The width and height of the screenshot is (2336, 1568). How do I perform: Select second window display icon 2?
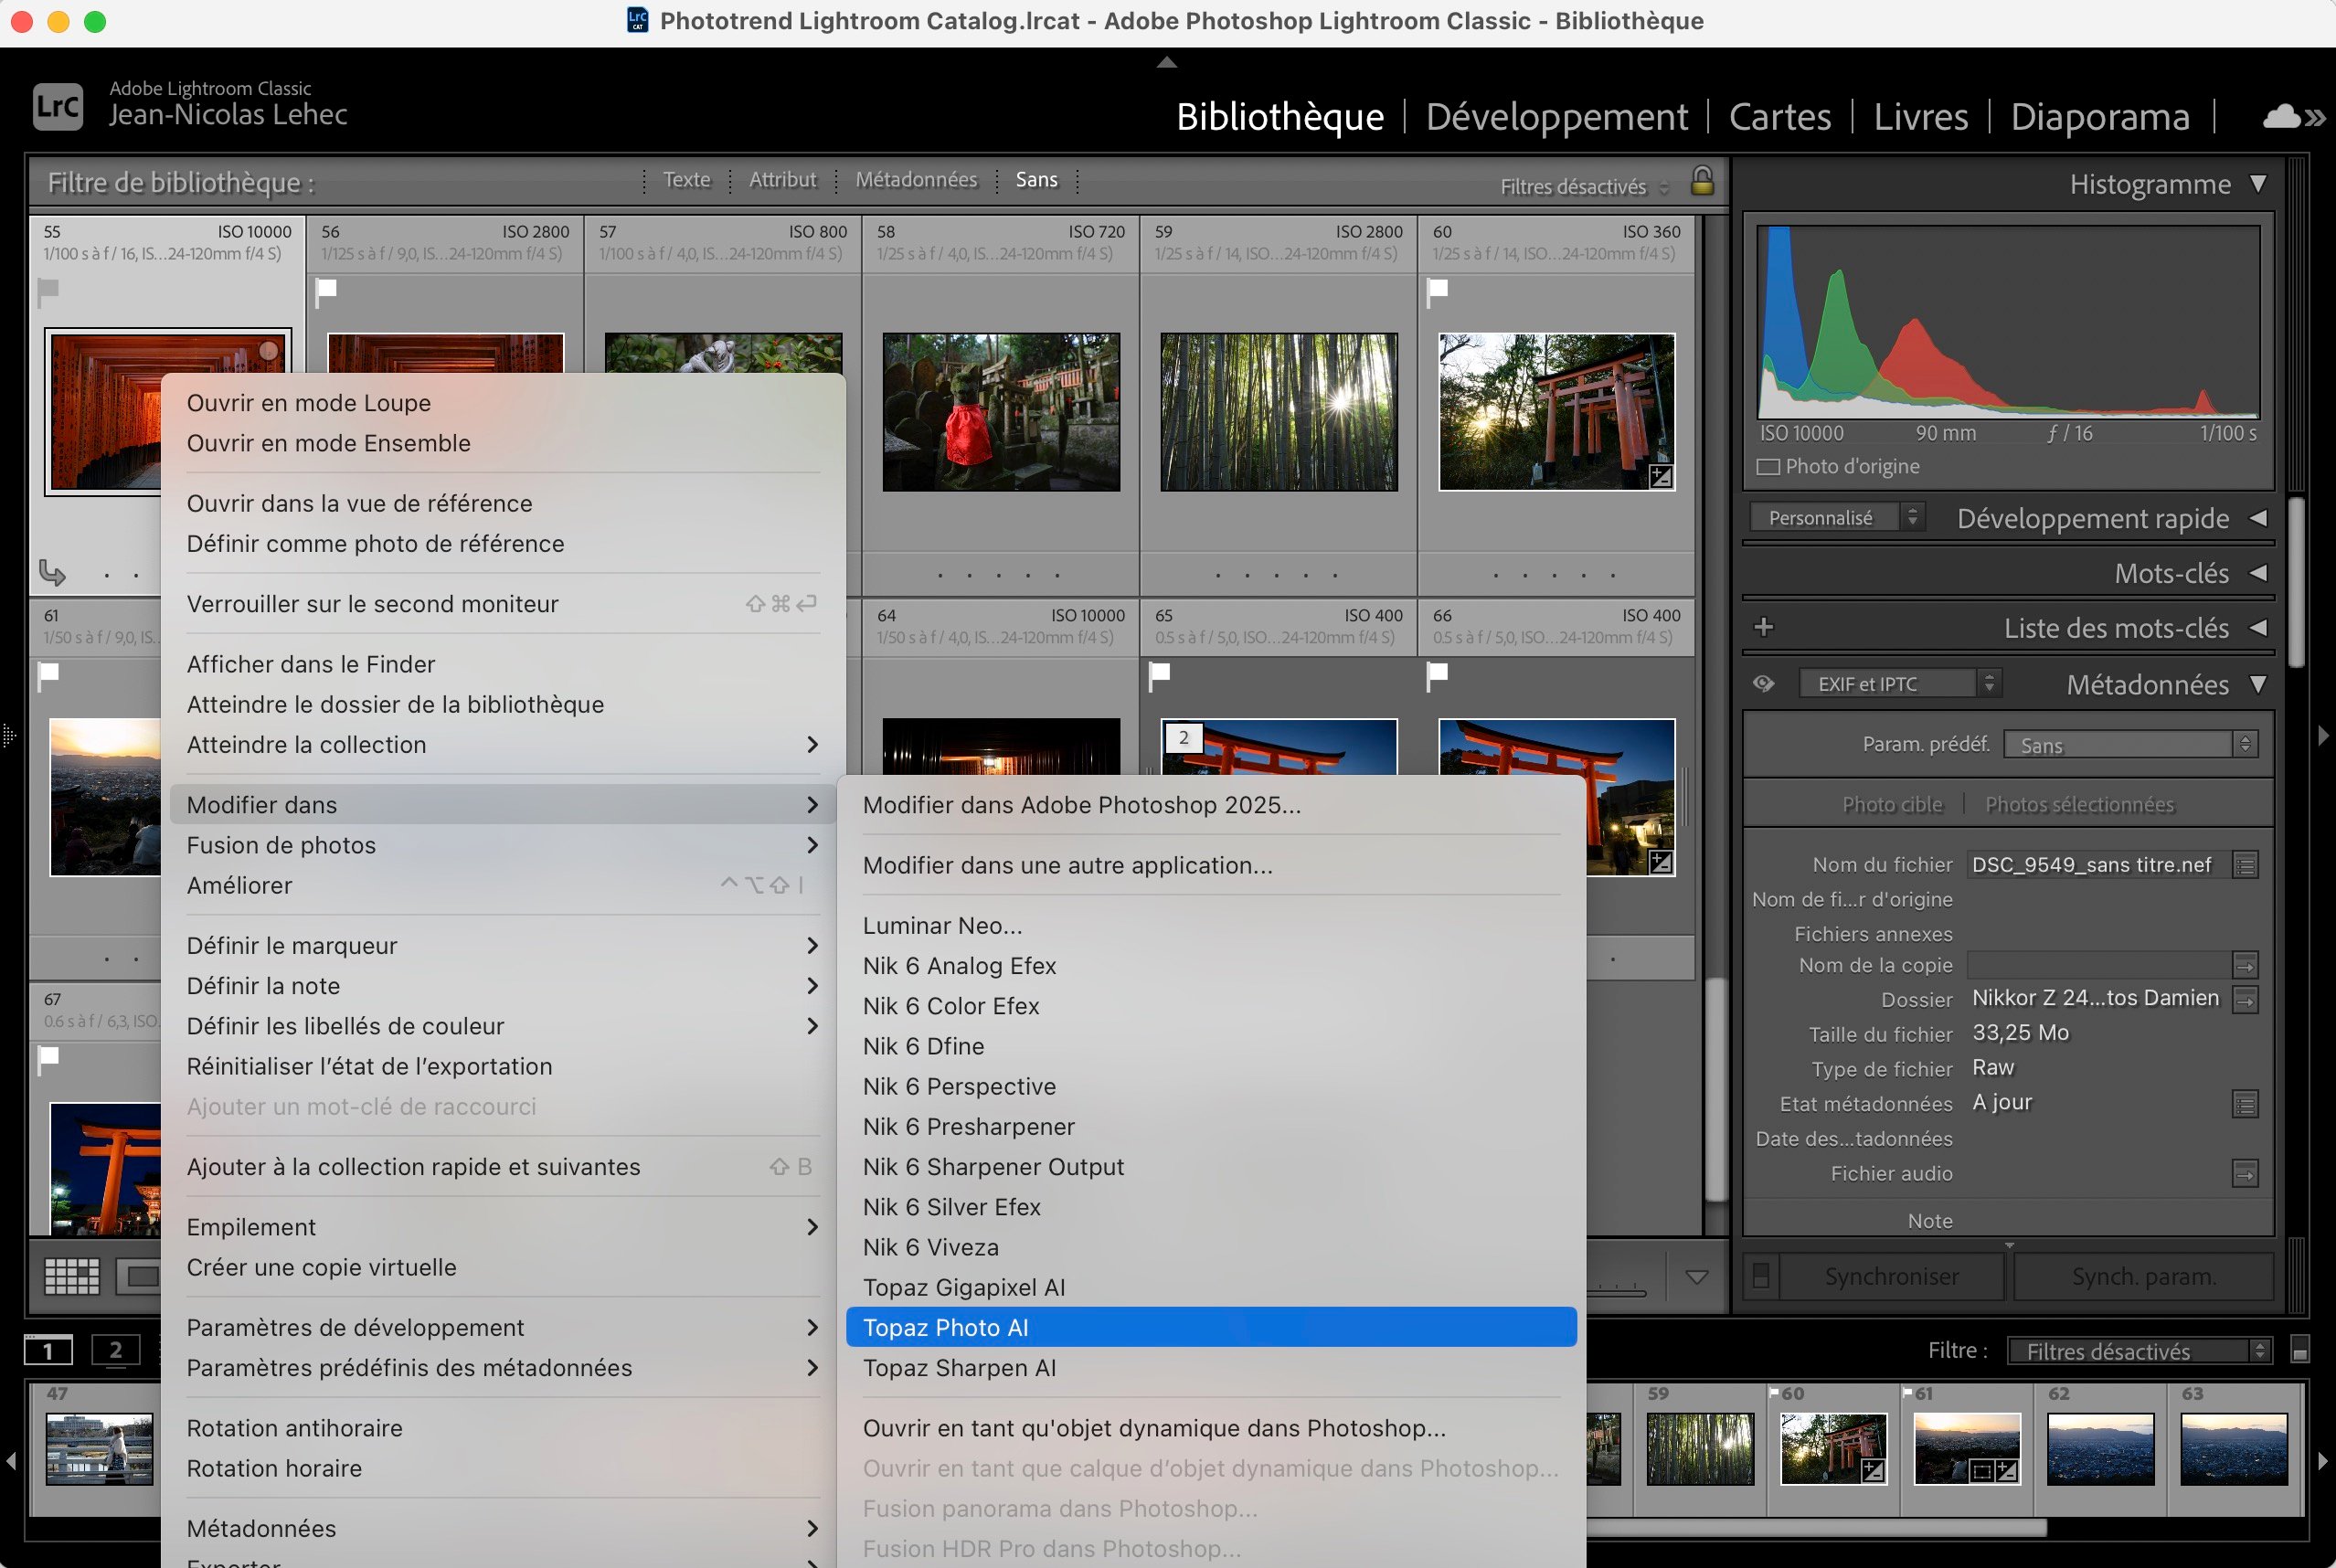116,1350
